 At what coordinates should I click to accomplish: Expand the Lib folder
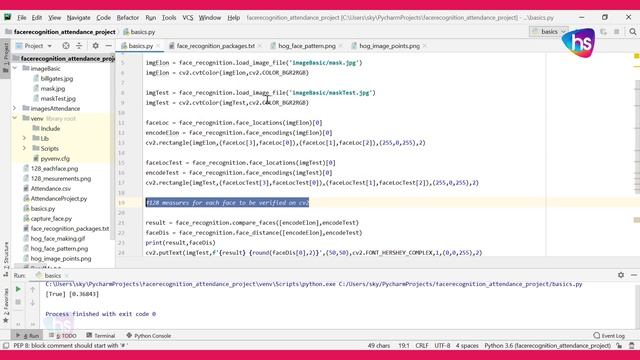(x=24, y=138)
